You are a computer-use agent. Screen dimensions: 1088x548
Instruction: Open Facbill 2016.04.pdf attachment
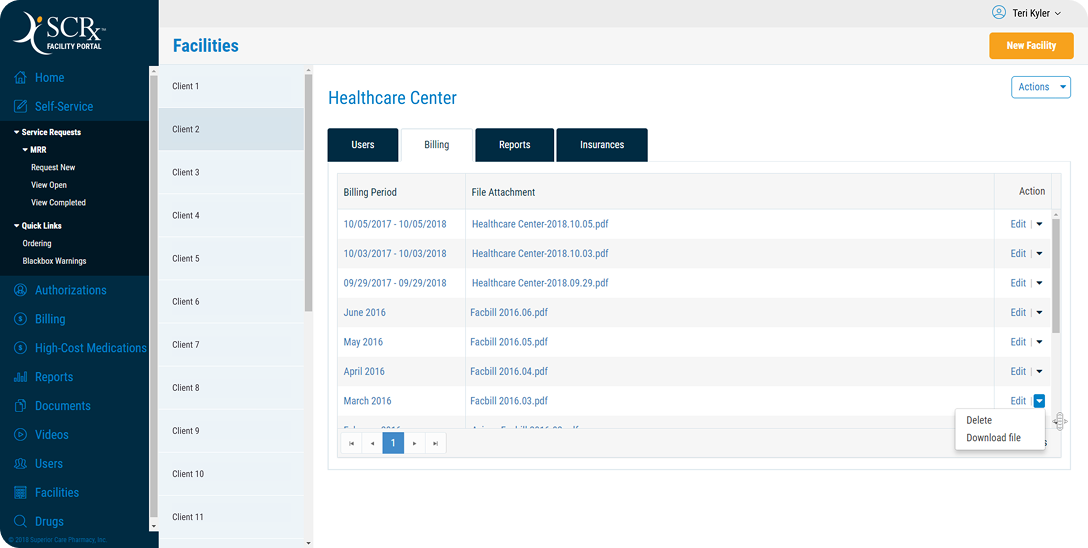[509, 371]
